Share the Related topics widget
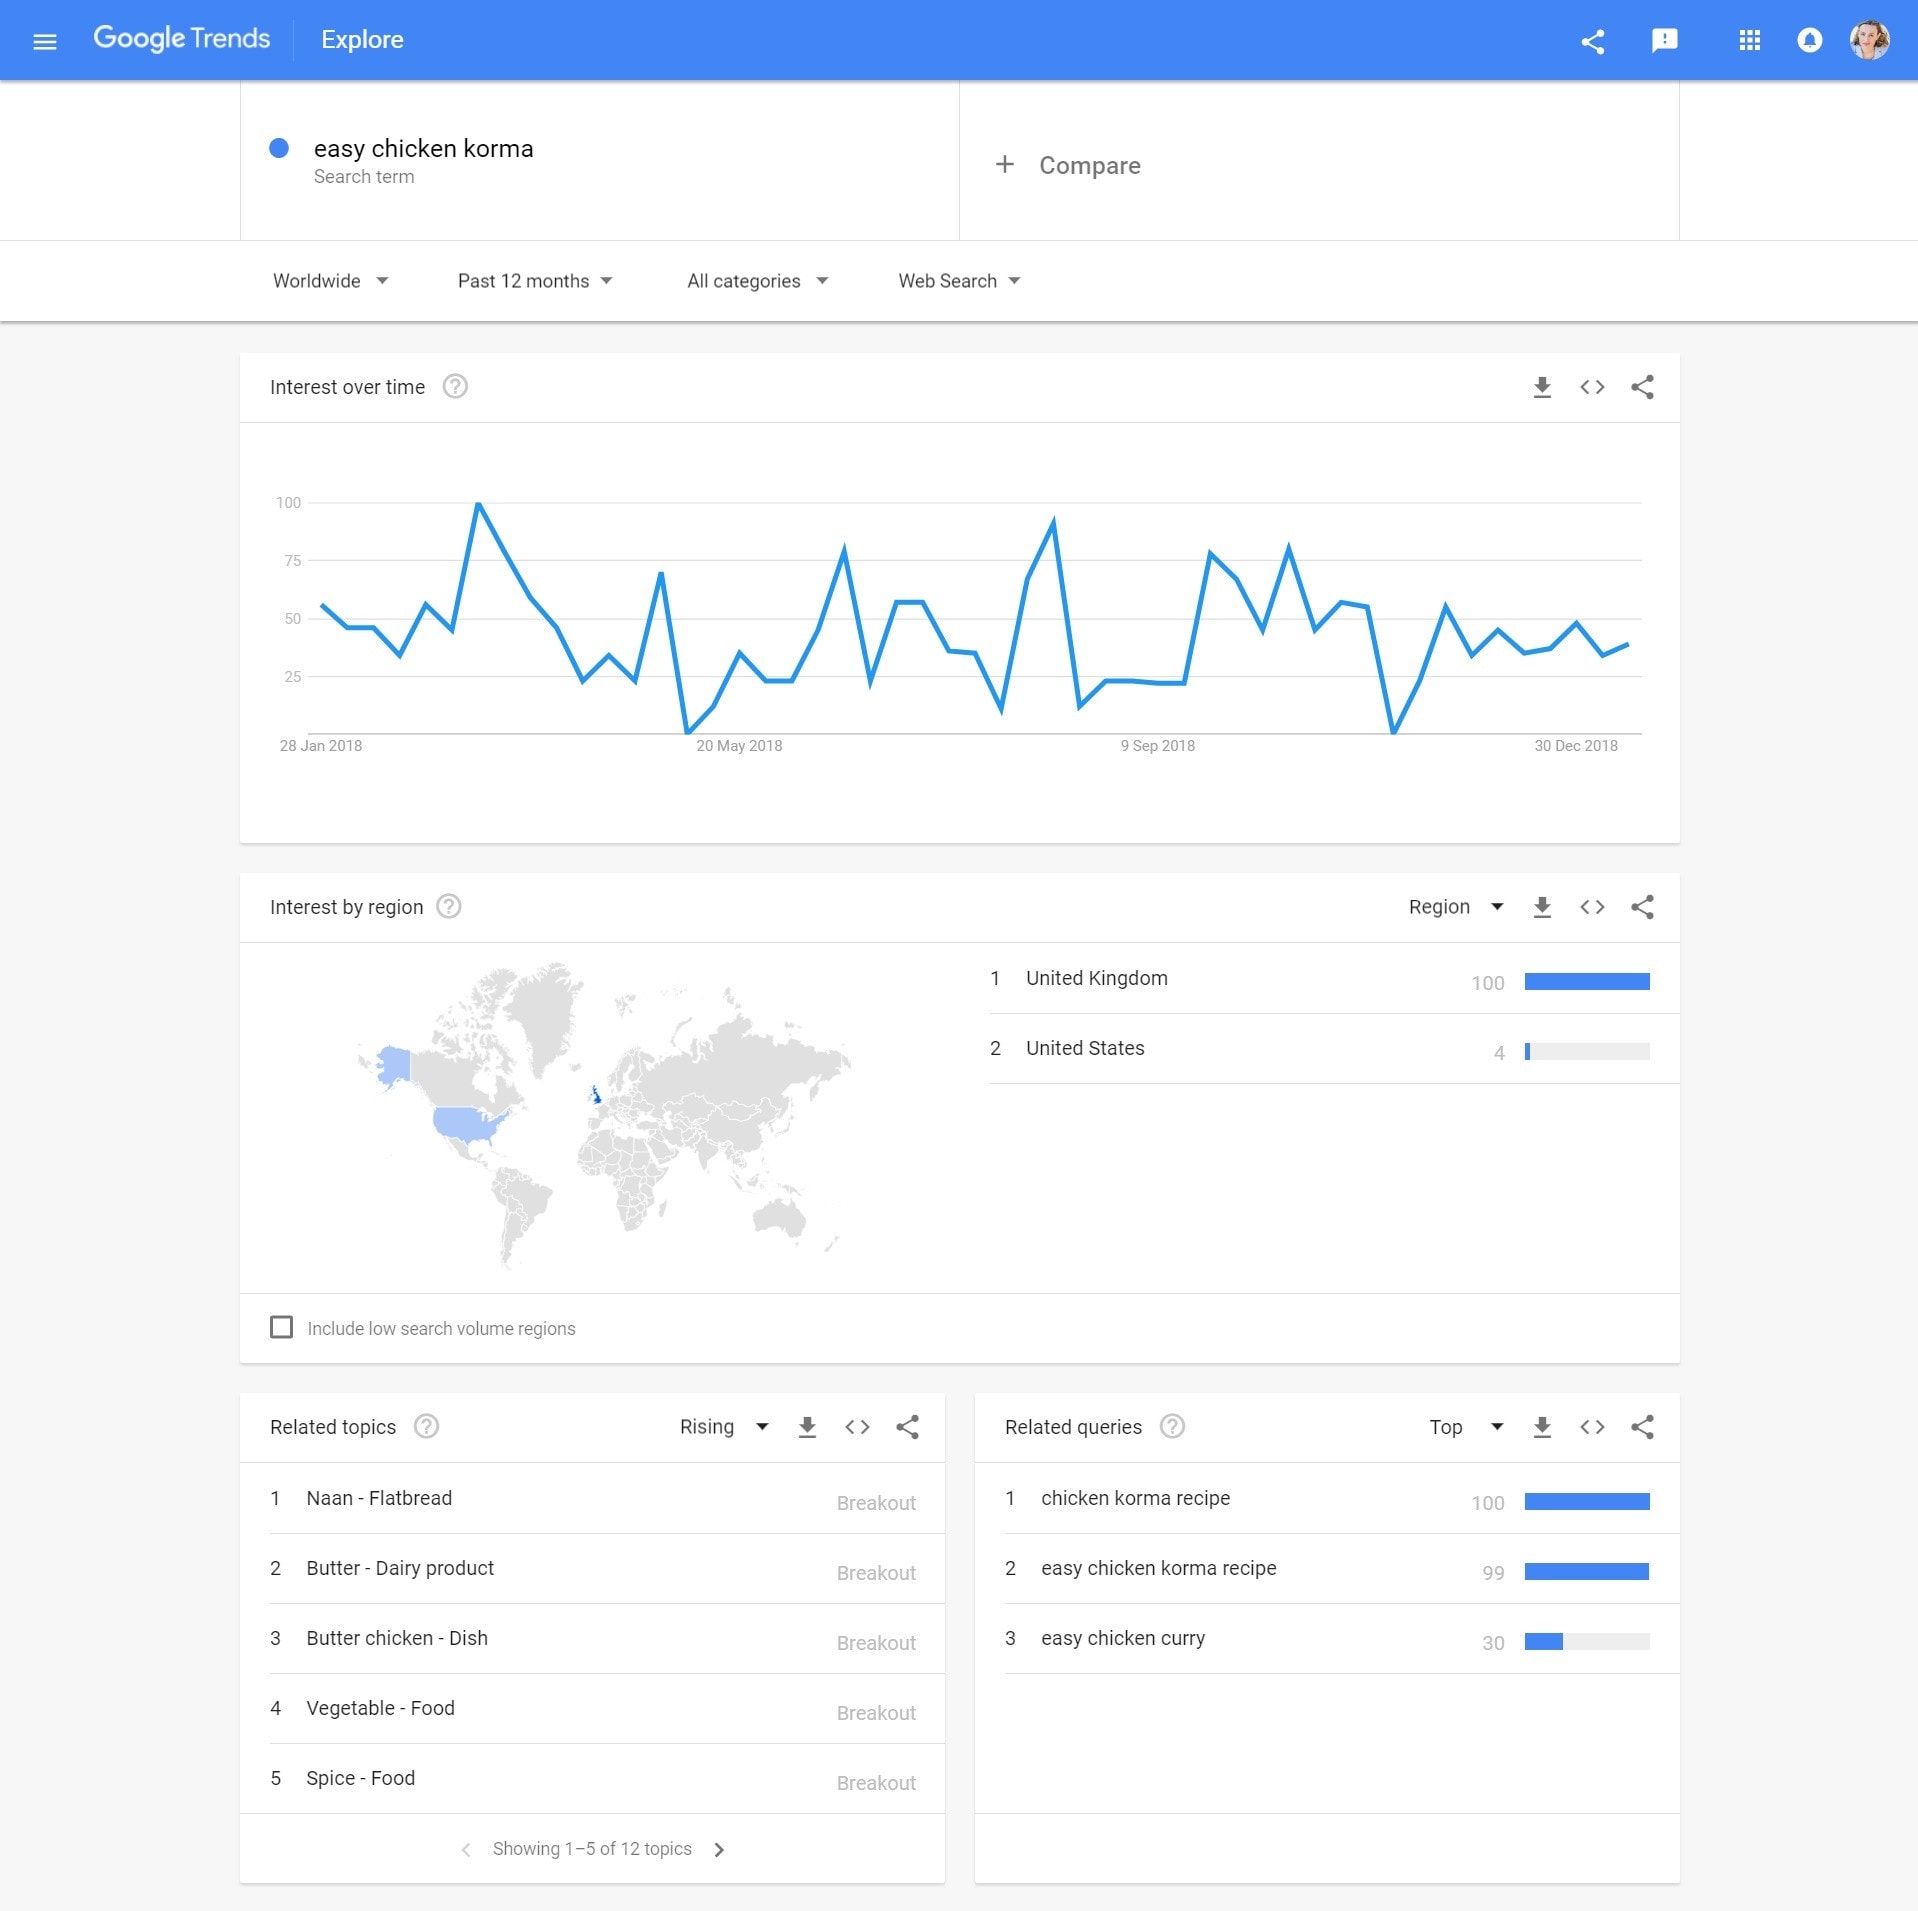 click(x=907, y=1427)
